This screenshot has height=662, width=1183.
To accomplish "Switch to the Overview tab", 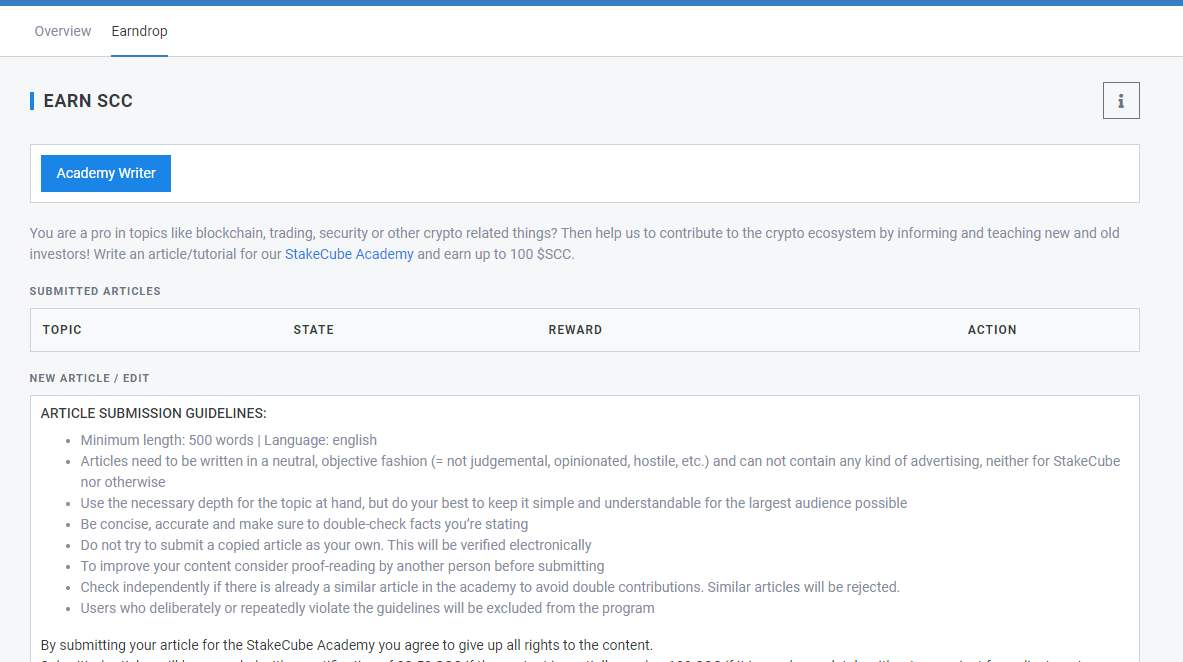I will click(x=63, y=31).
